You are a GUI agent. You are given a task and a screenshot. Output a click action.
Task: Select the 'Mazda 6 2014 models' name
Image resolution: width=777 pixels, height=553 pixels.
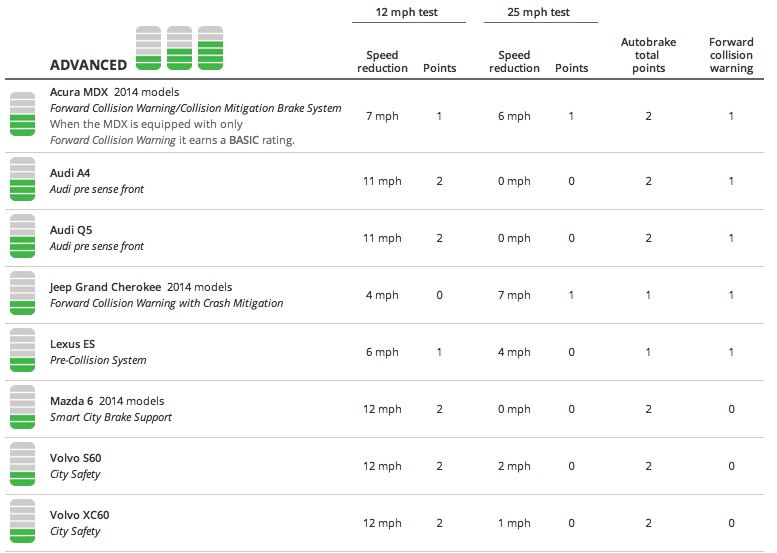(x=107, y=401)
